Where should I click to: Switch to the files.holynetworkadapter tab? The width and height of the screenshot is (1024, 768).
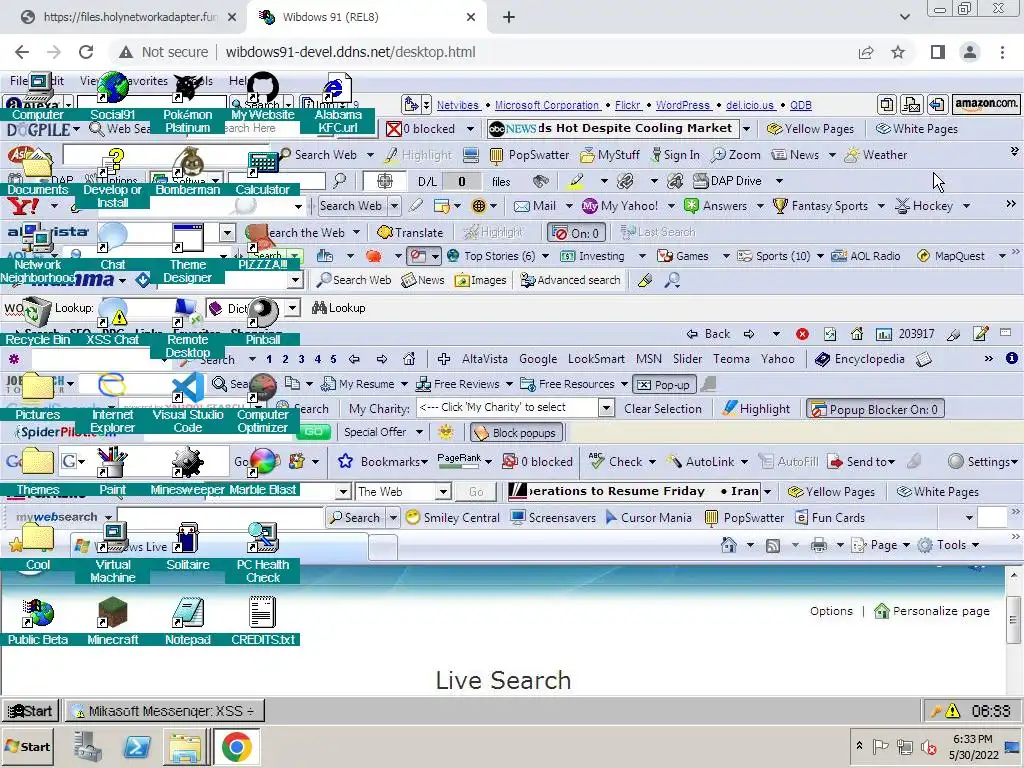pyautogui.click(x=129, y=17)
